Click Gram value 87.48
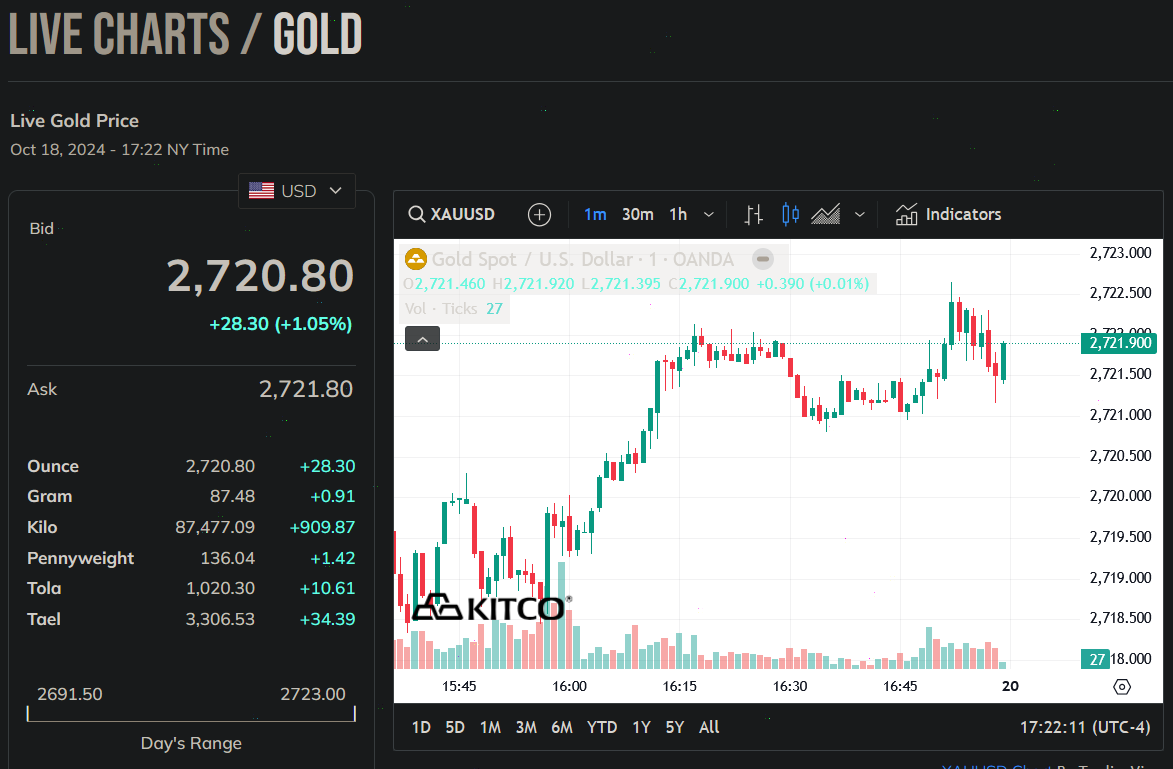The height and width of the screenshot is (769, 1173). [x=232, y=497]
